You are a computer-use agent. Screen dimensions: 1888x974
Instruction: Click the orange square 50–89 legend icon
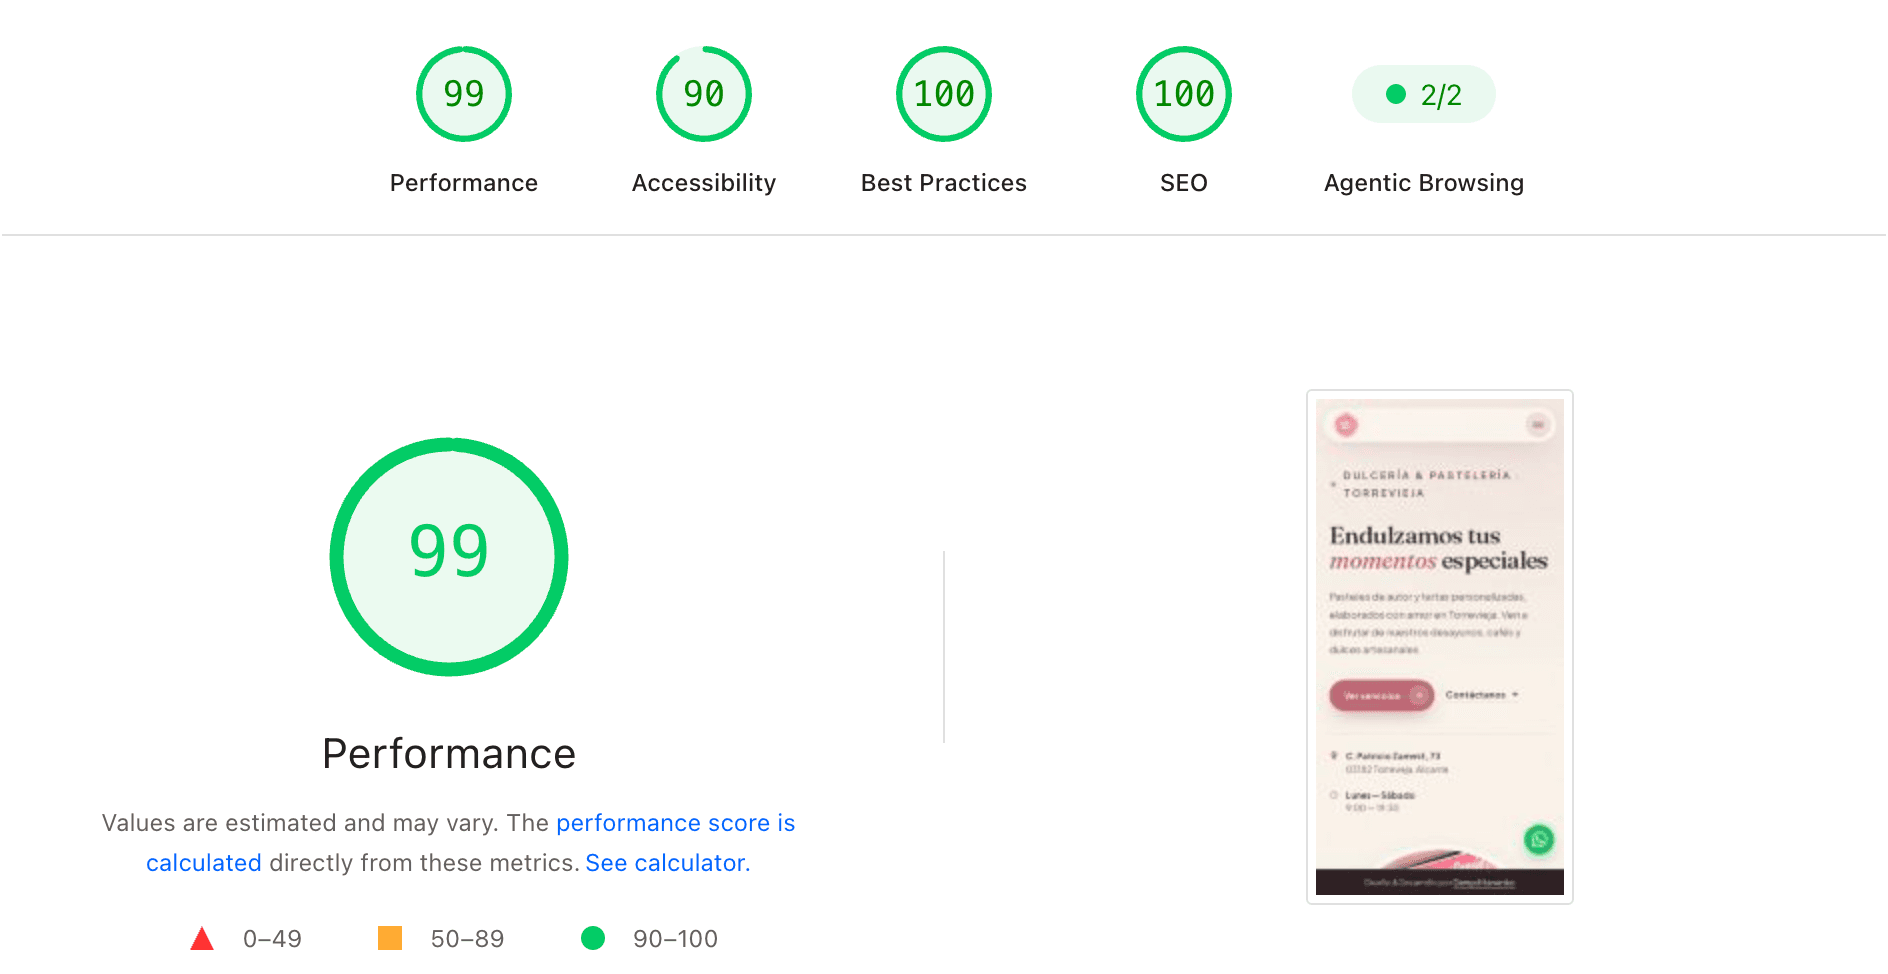click(390, 938)
